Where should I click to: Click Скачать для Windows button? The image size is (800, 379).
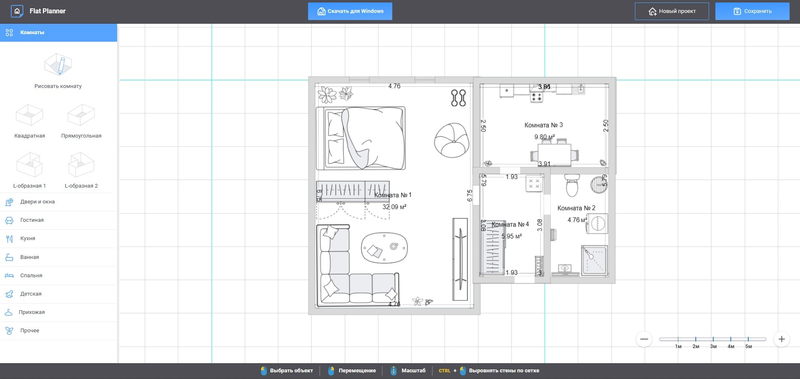[x=350, y=11]
